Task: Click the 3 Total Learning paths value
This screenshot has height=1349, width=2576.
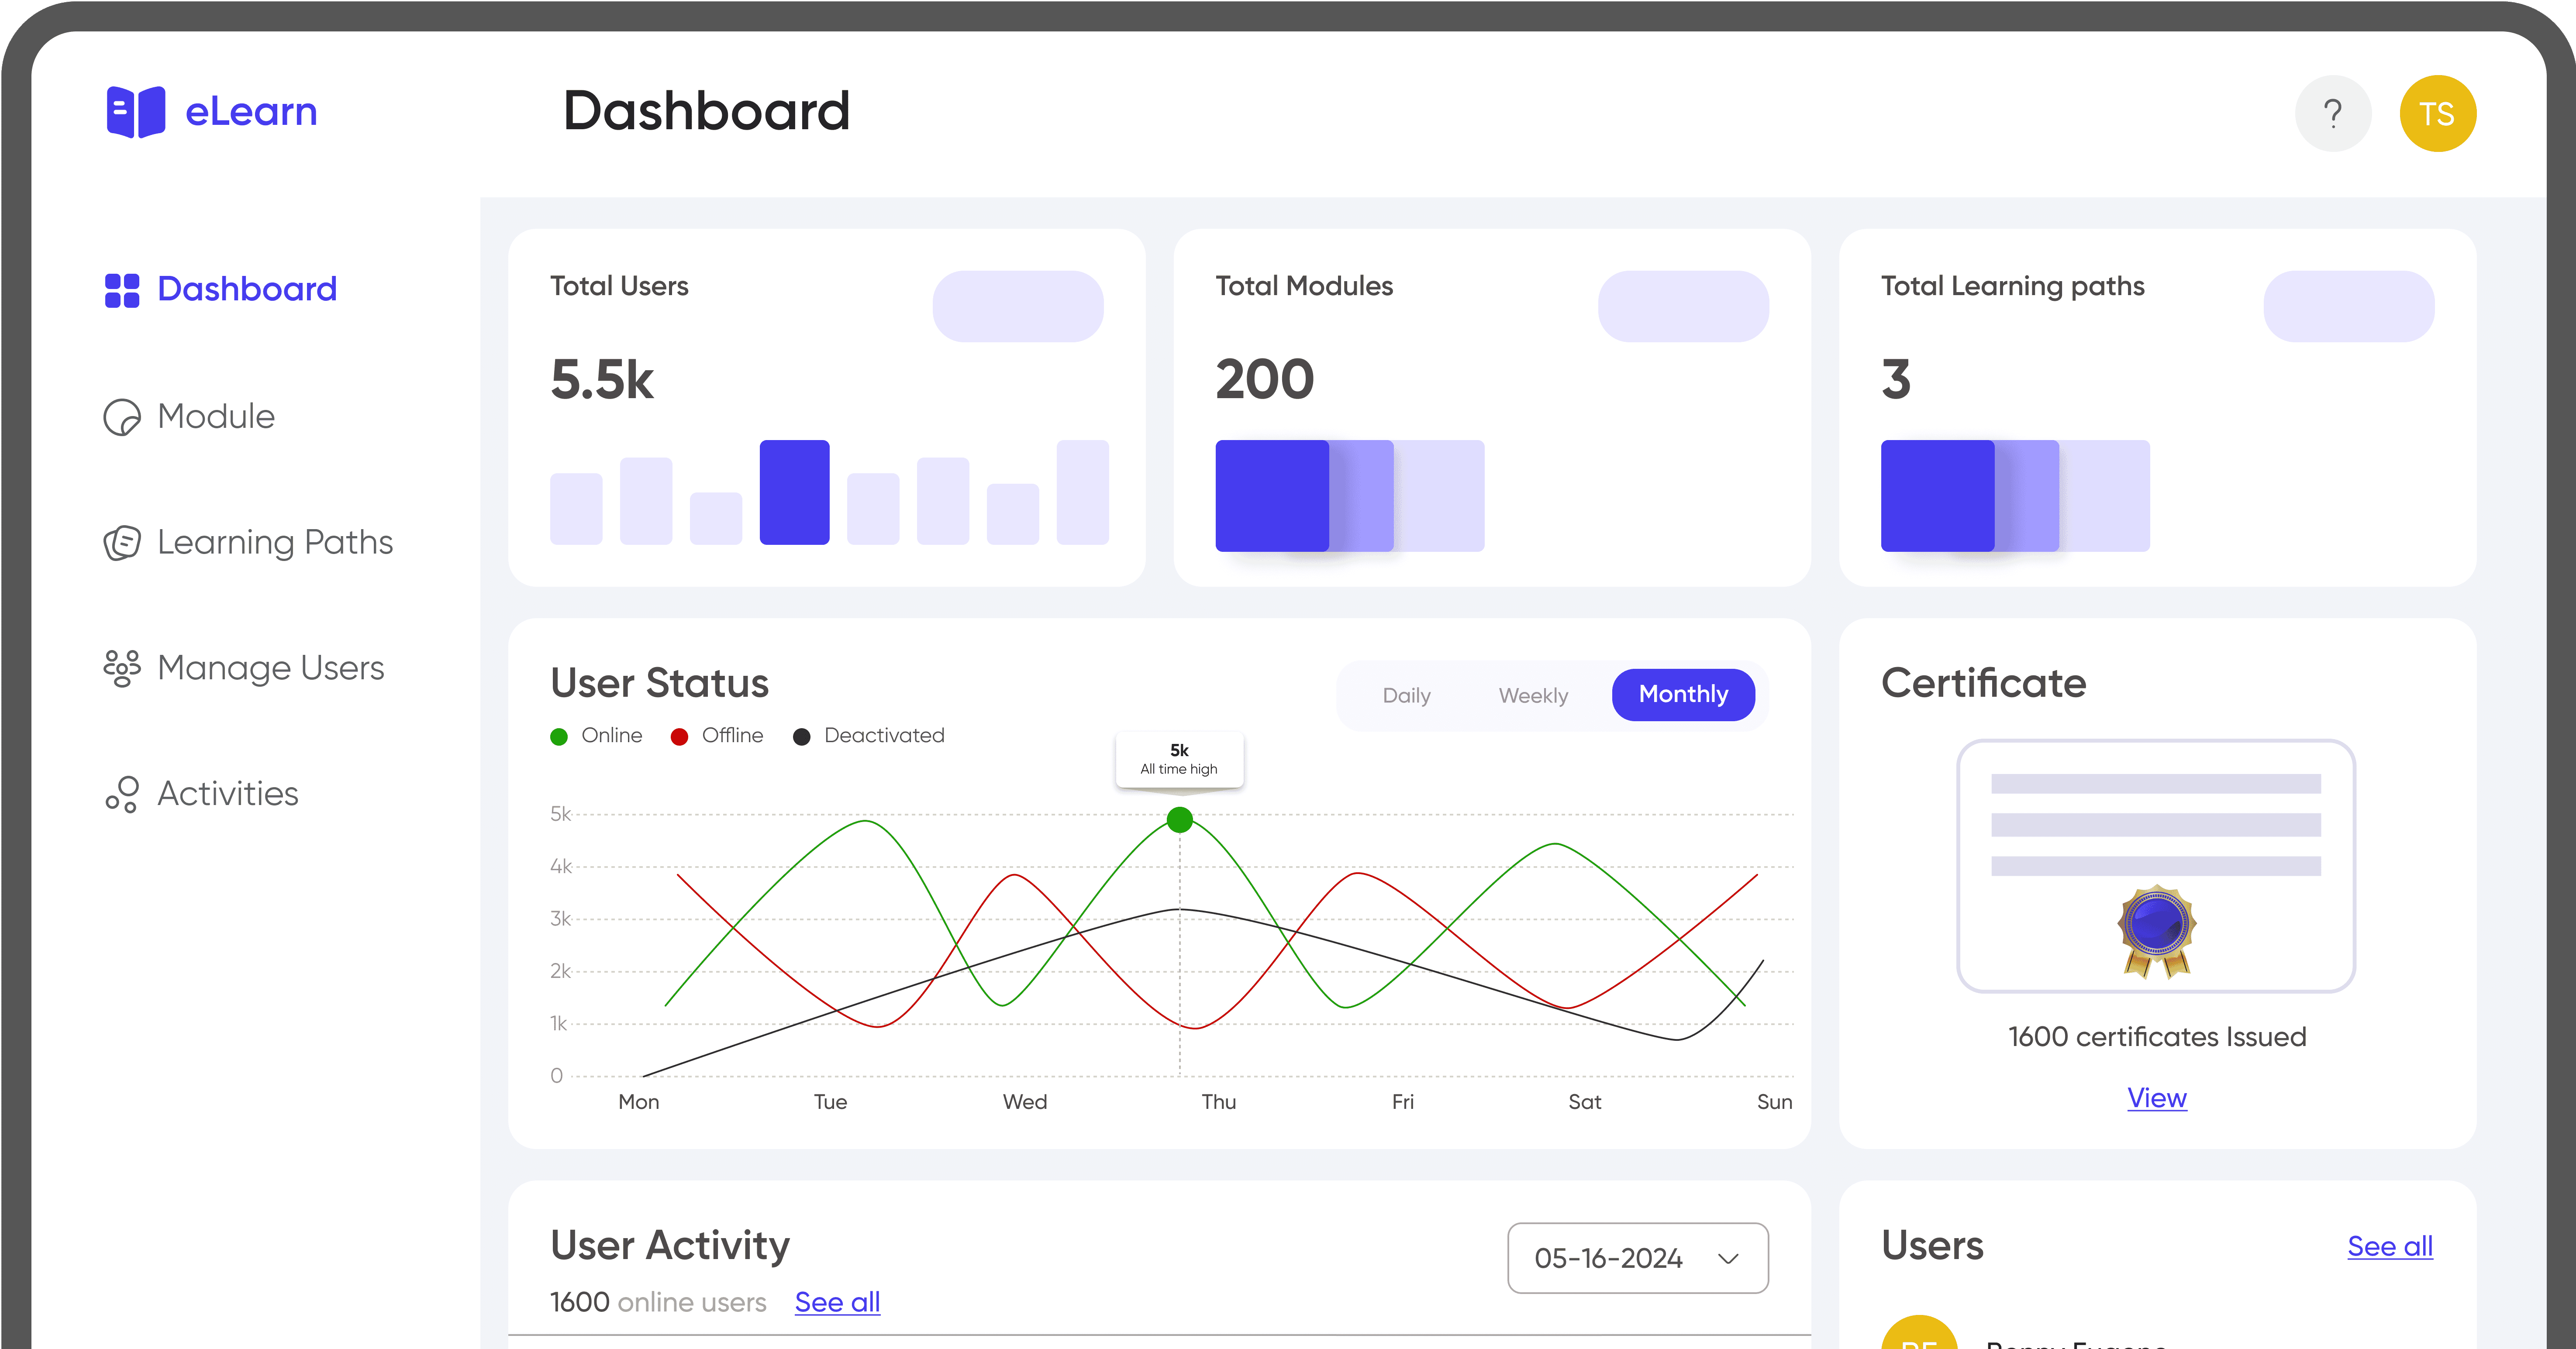Action: 1896,380
